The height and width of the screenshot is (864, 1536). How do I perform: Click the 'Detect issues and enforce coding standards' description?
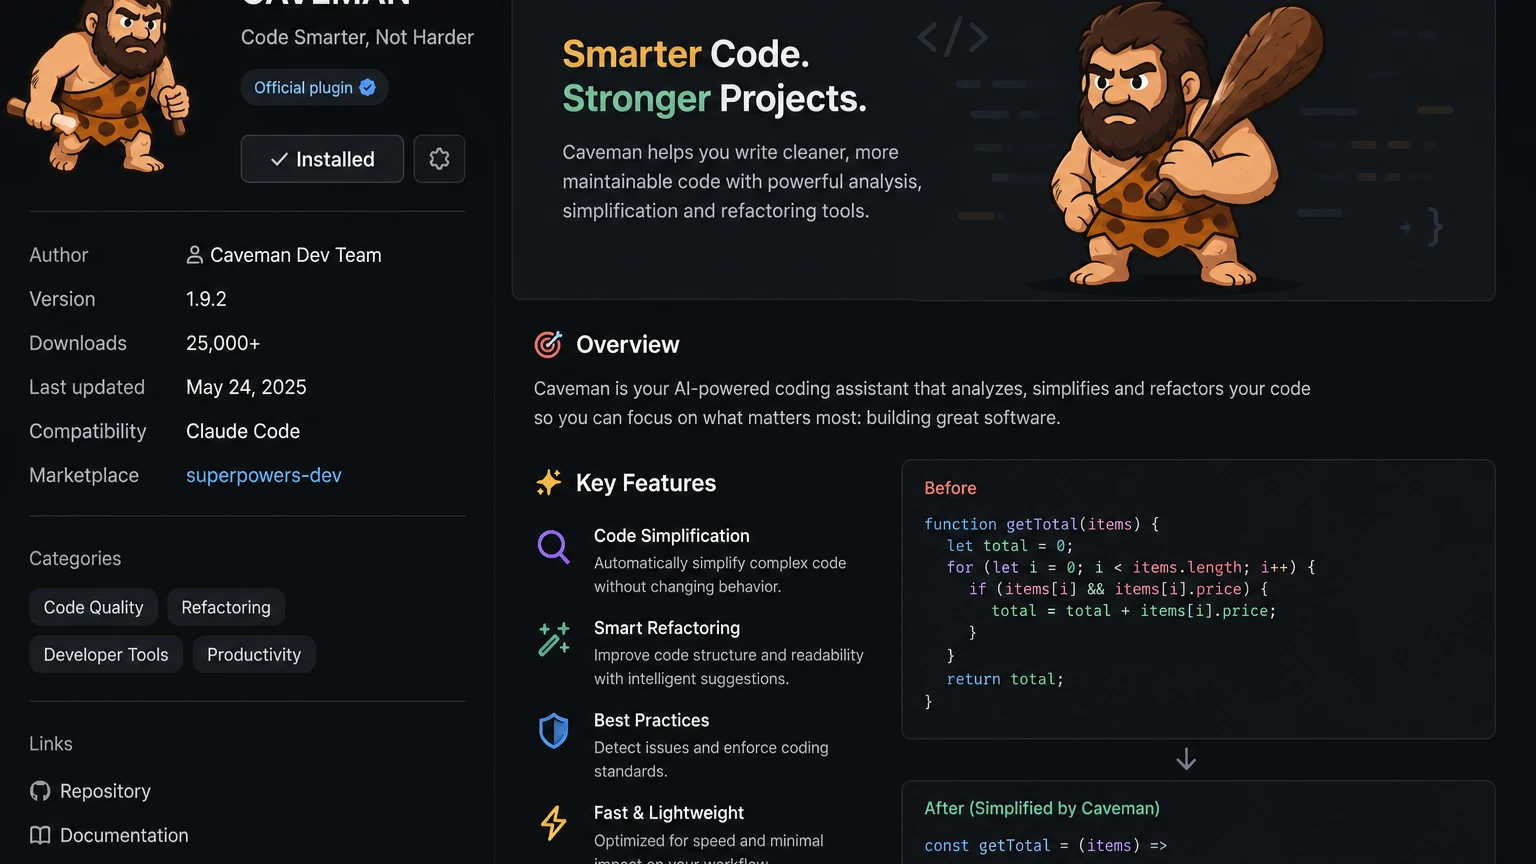(711, 759)
